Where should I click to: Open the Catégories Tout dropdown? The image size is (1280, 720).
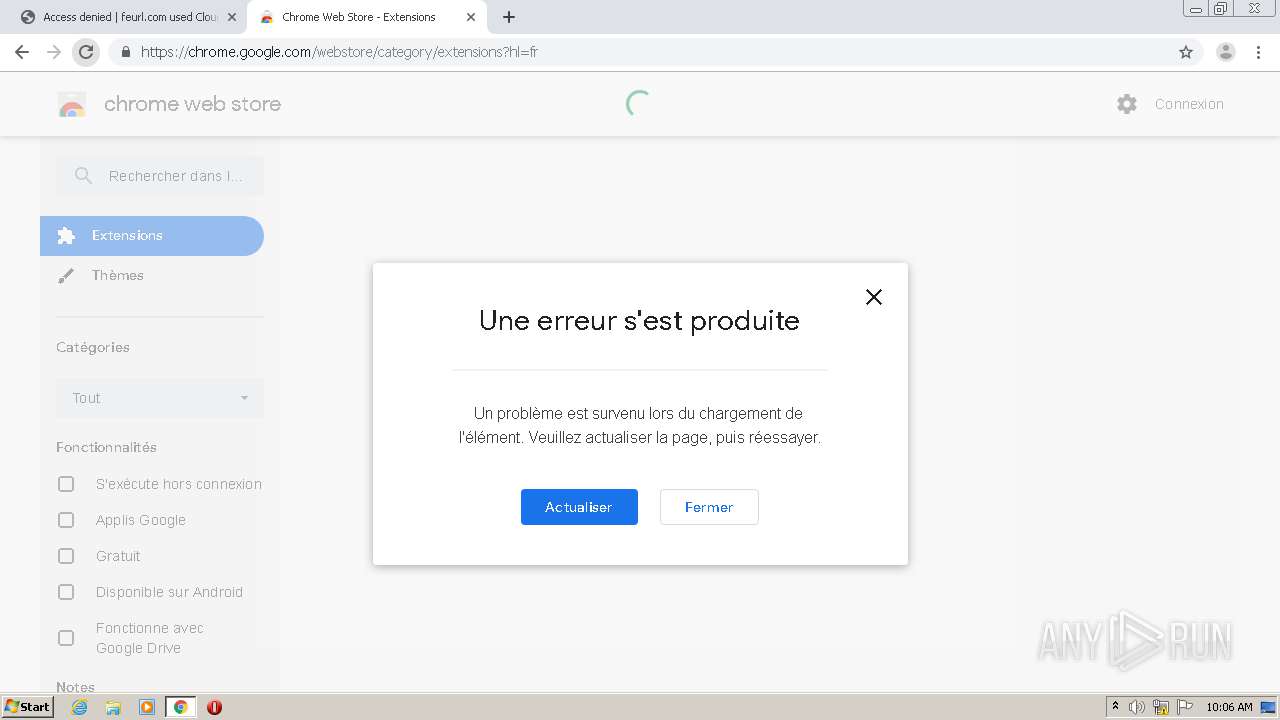pyautogui.click(x=160, y=398)
